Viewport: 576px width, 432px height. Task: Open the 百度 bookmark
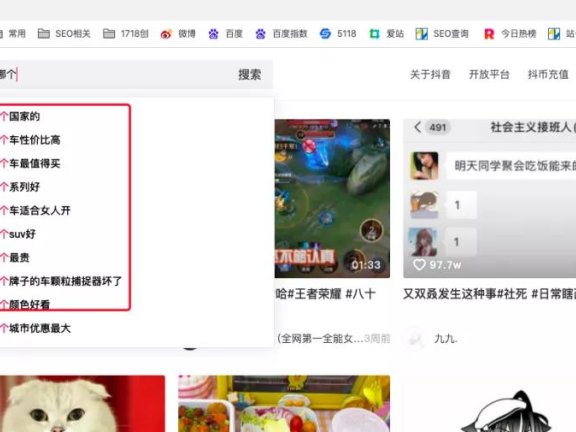[x=226, y=34]
